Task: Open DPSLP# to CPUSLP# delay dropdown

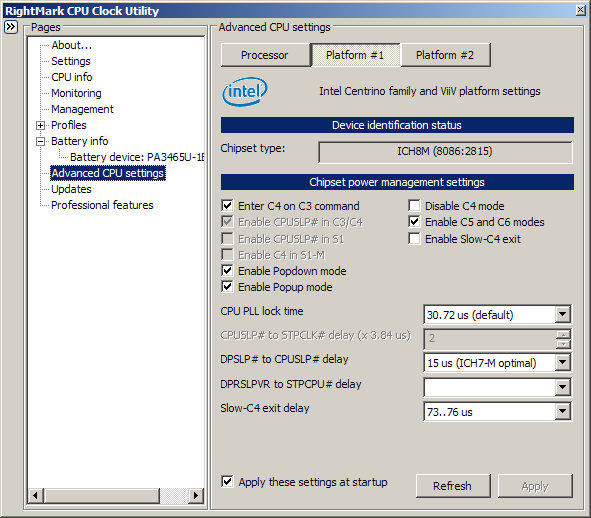Action: tap(562, 363)
